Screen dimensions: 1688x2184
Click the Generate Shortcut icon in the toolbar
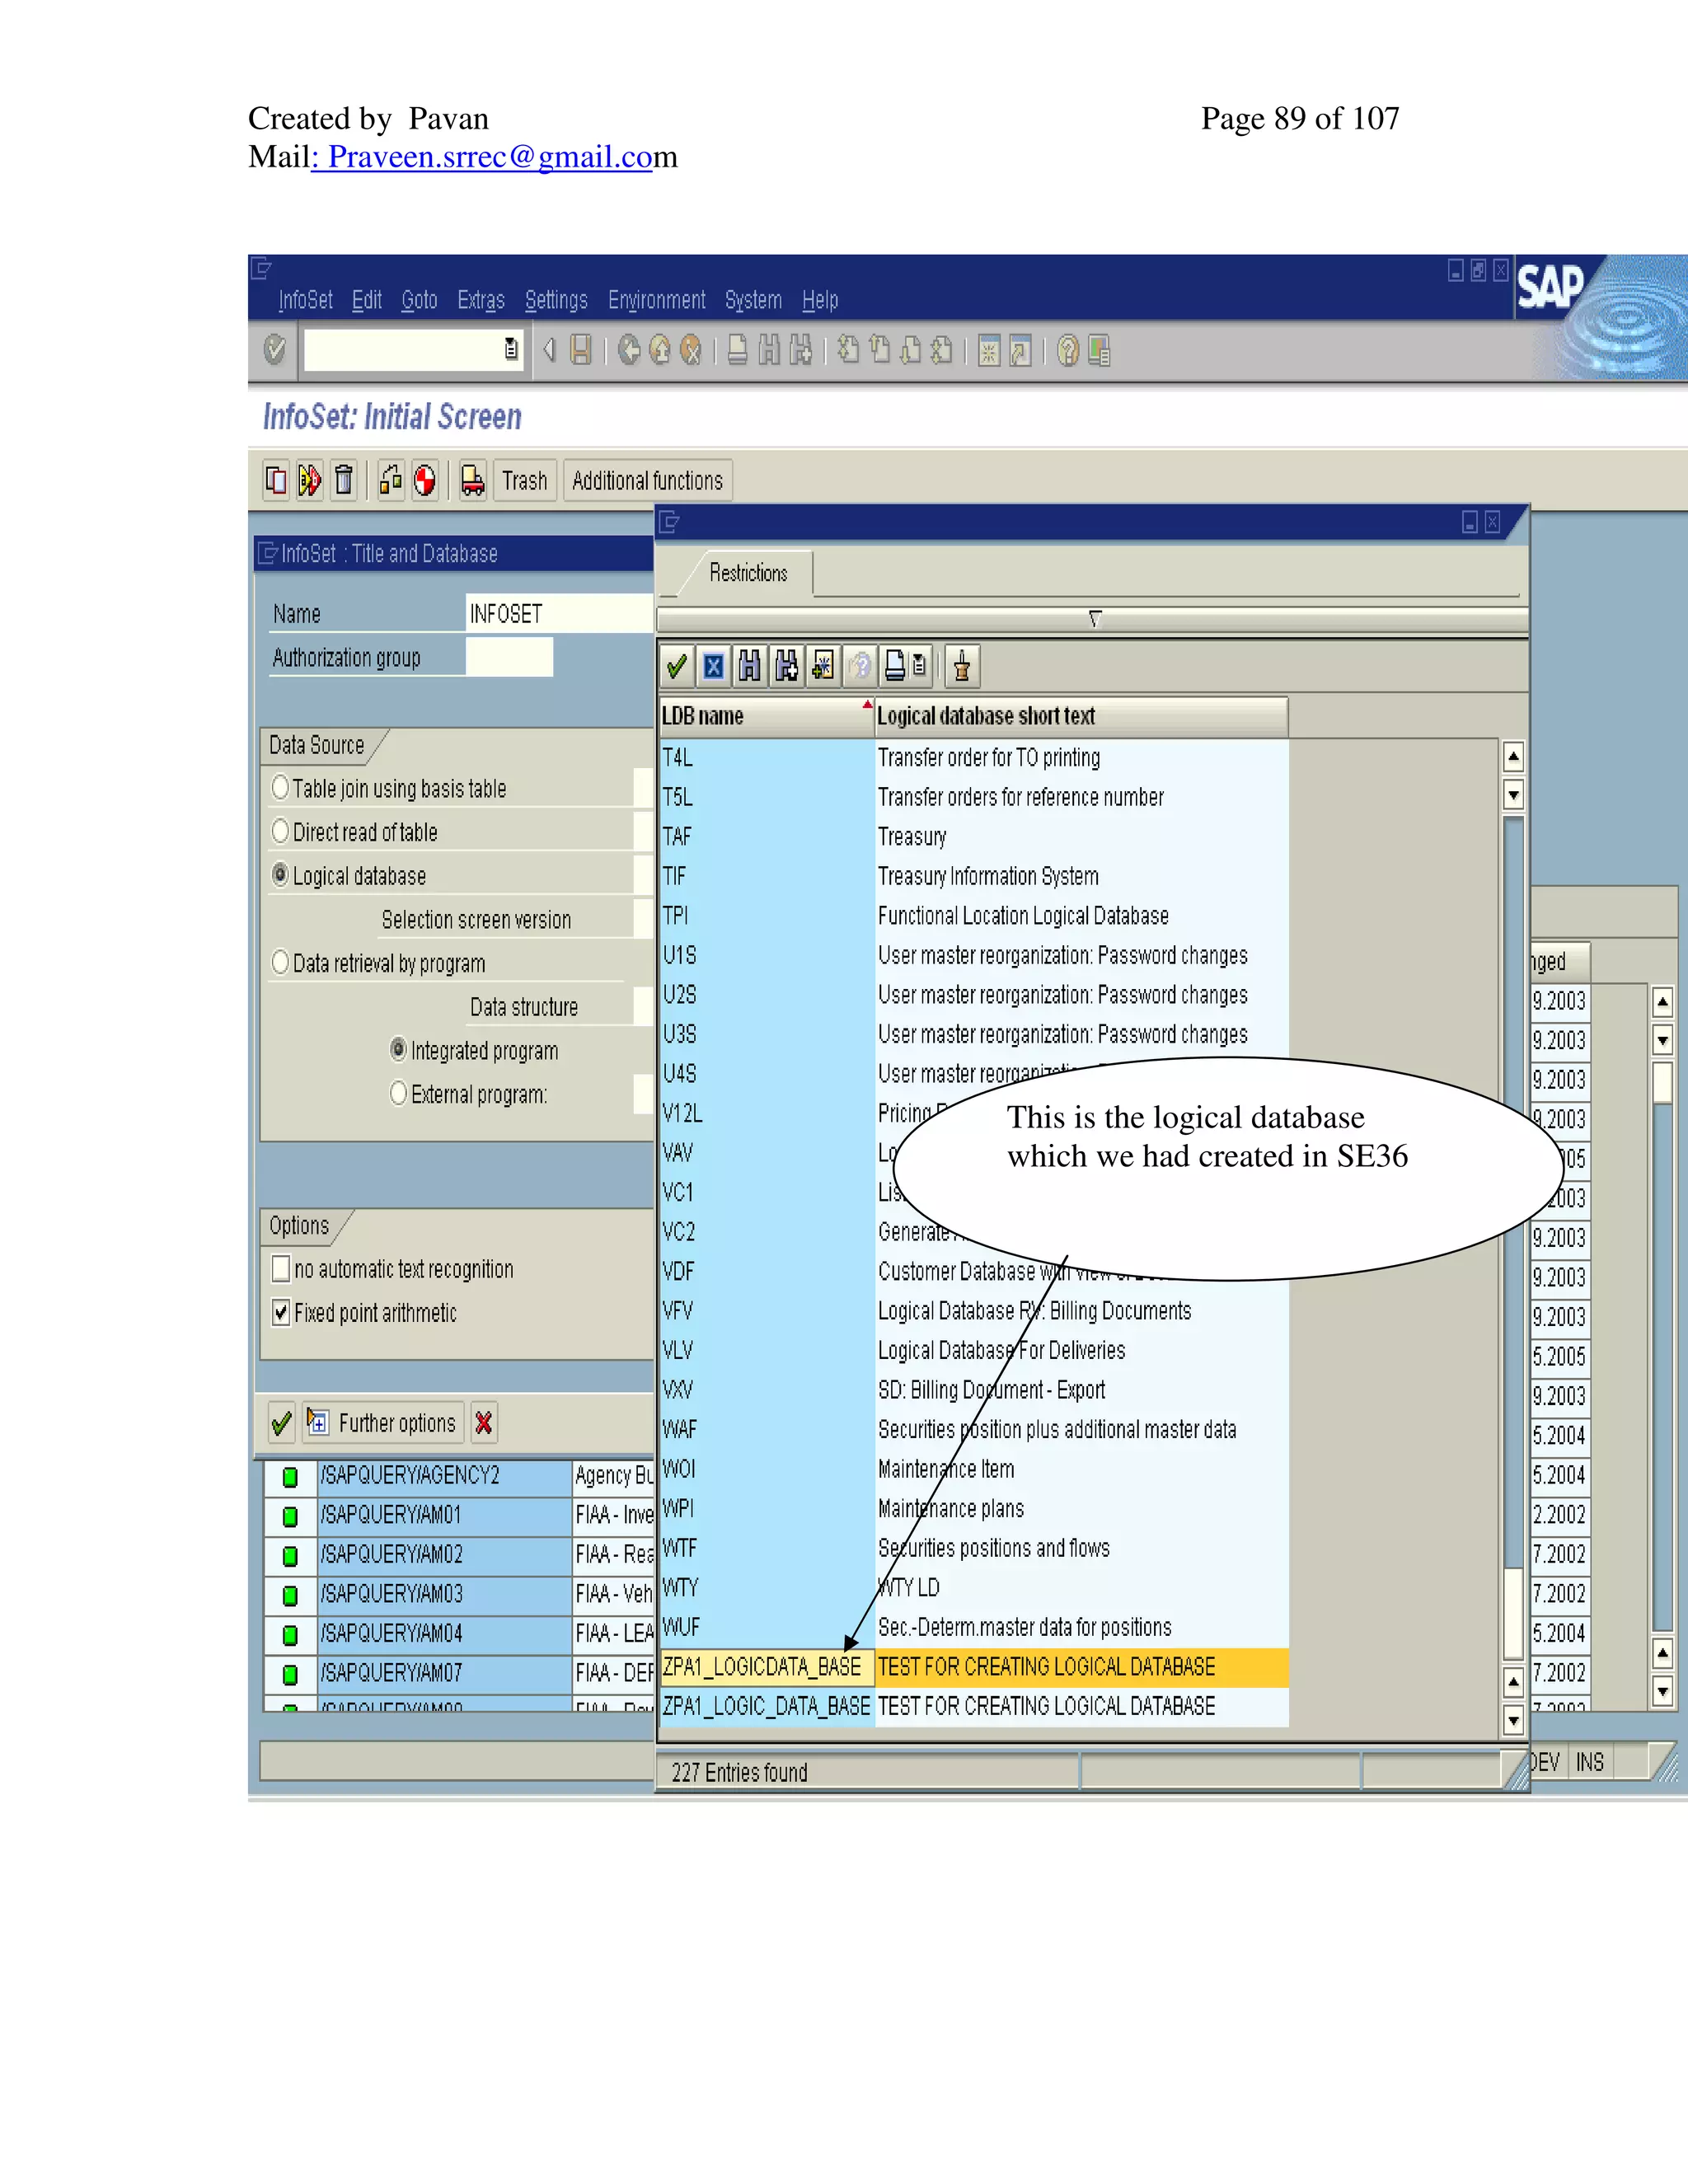click(1020, 351)
